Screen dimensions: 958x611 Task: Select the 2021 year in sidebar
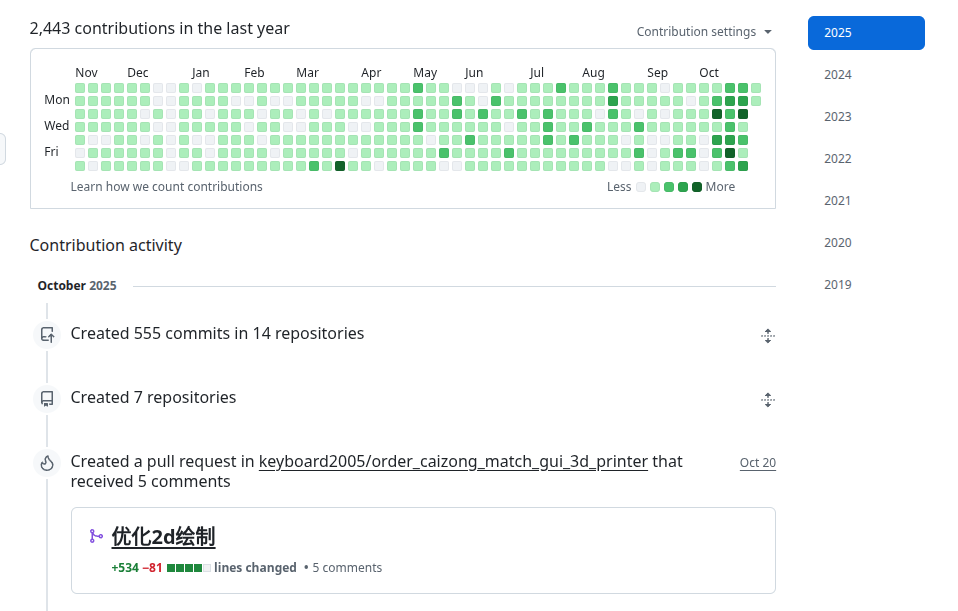click(x=838, y=201)
